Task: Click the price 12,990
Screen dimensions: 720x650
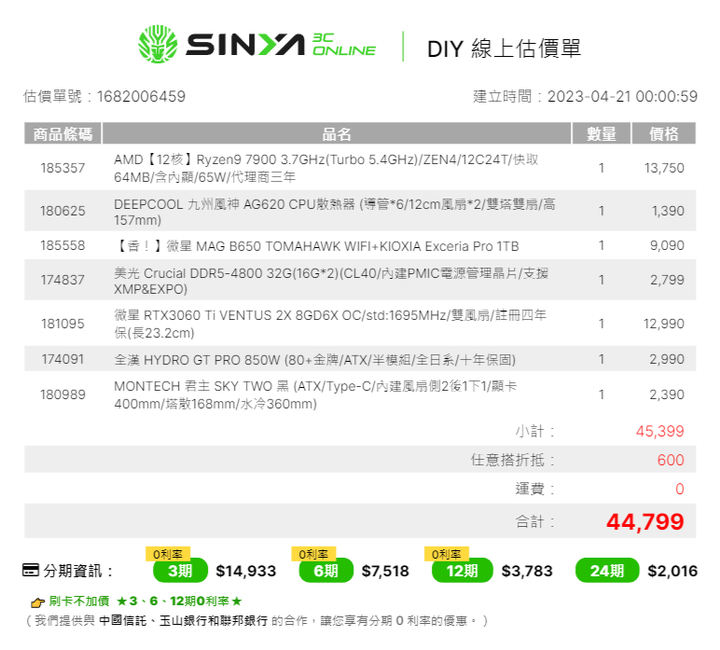Action: 664,324
